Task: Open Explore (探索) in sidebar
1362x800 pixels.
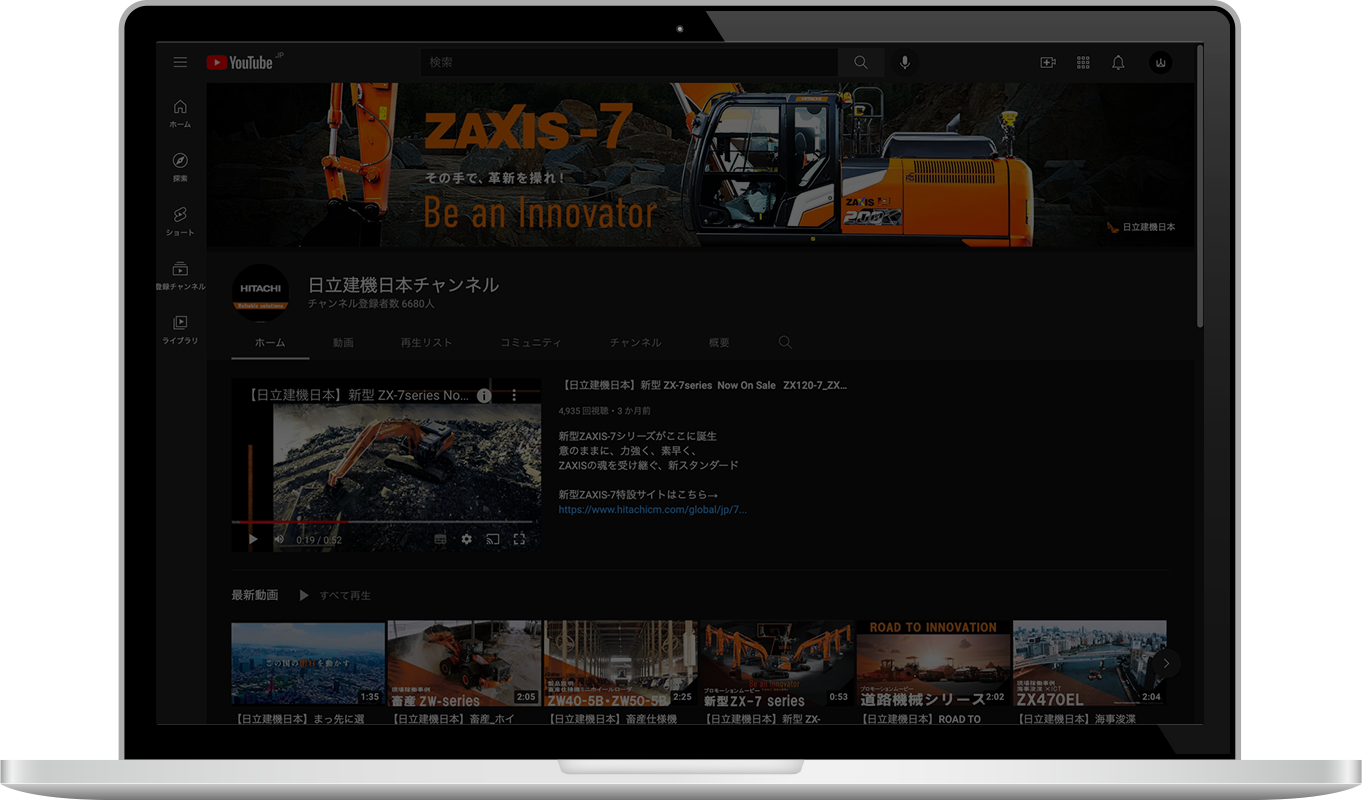Action: click(180, 168)
